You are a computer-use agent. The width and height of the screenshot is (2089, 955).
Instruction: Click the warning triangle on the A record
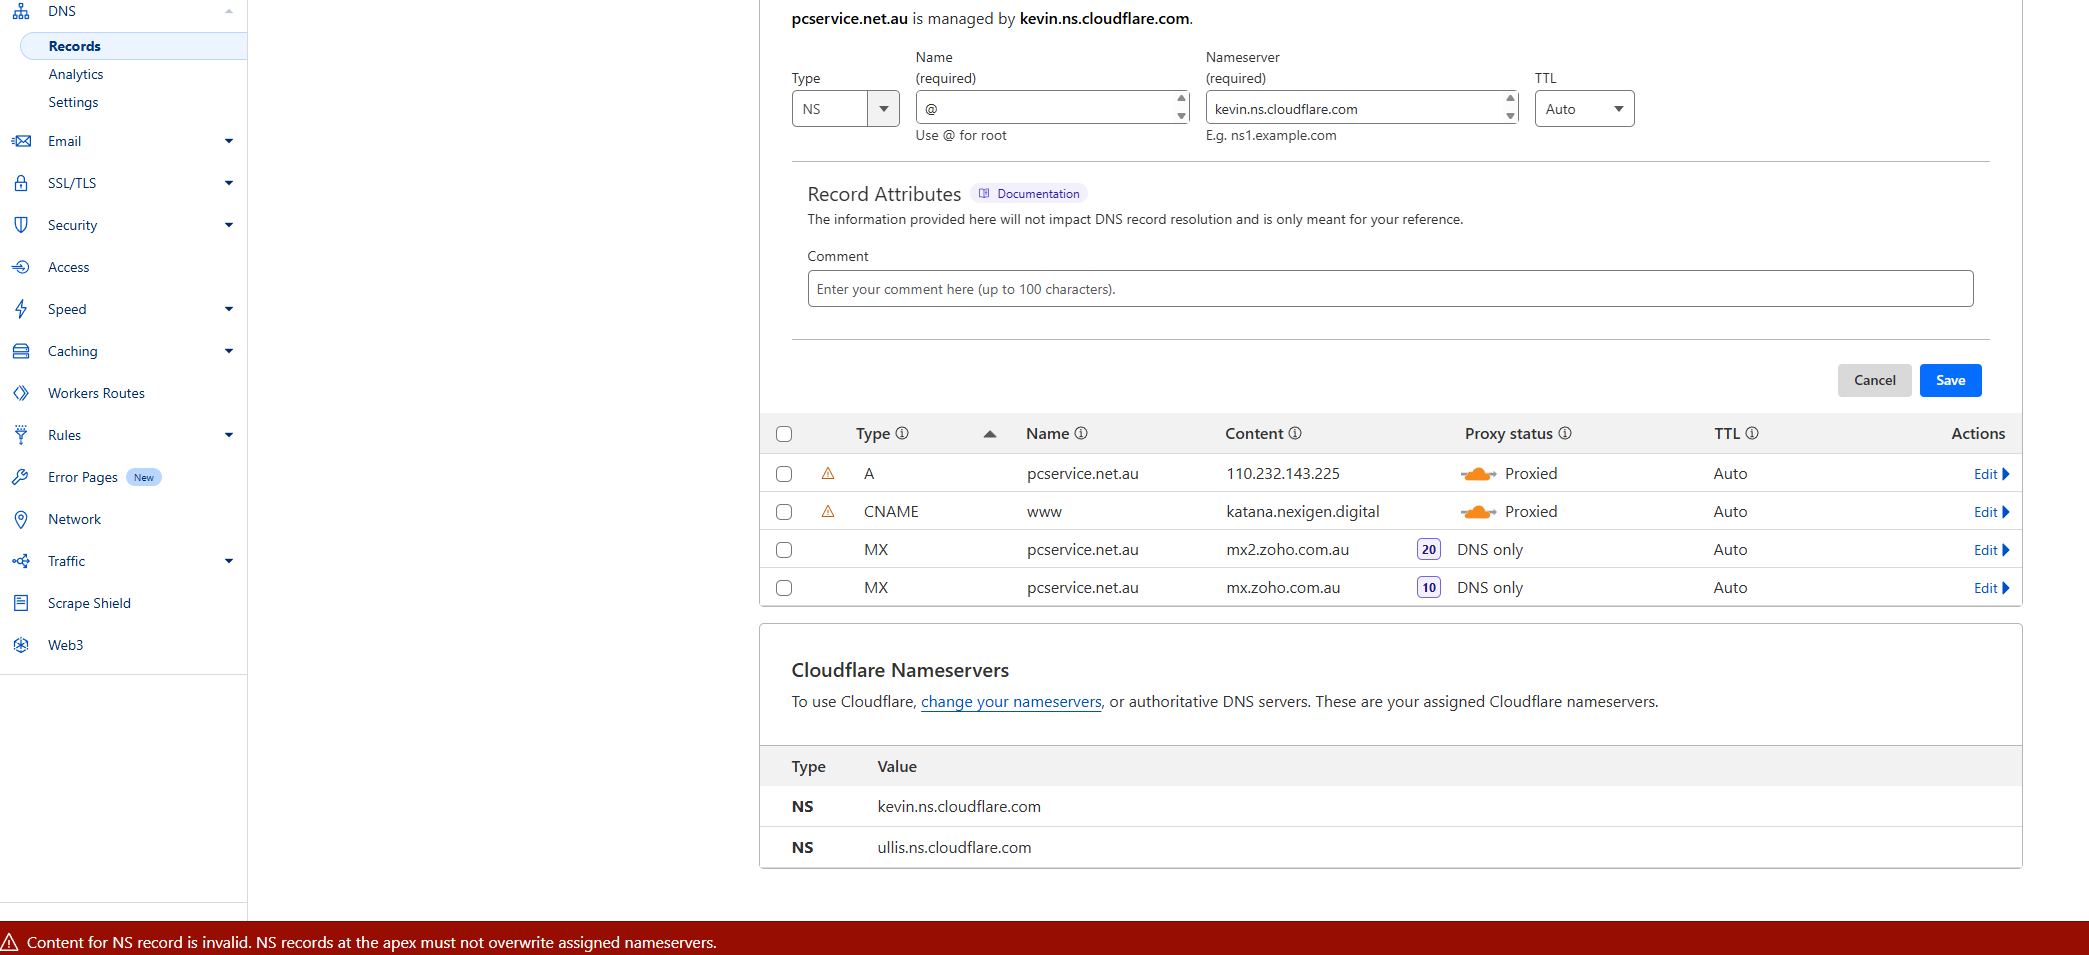(x=828, y=473)
